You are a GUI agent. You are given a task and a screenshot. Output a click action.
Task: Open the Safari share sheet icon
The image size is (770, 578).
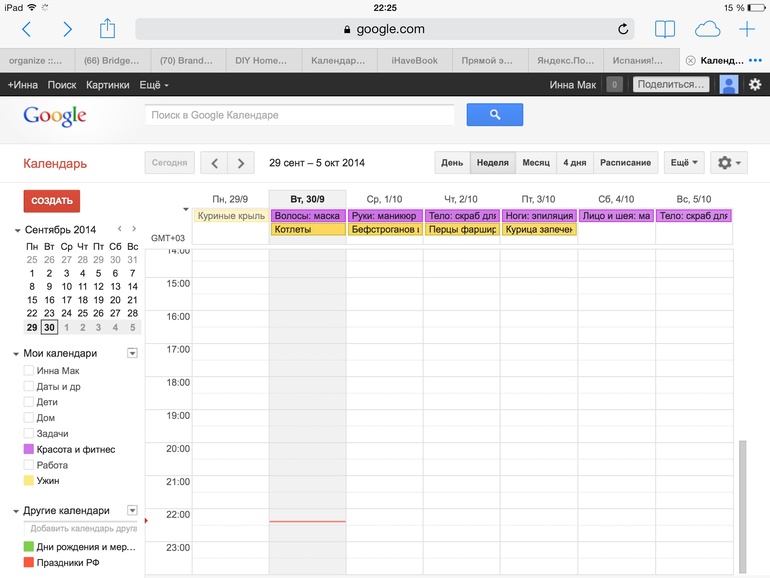108,29
